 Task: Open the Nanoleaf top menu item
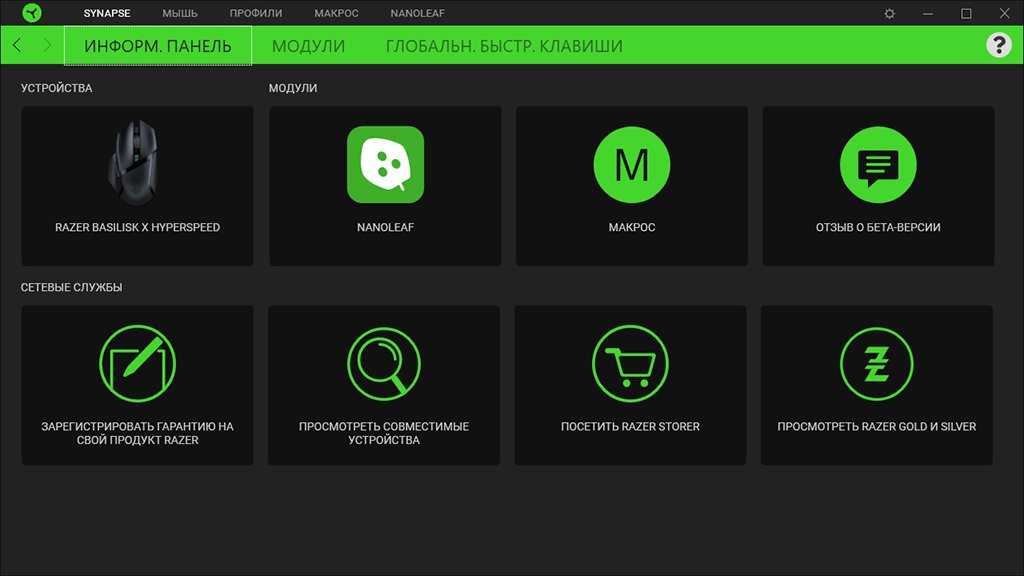tap(418, 14)
